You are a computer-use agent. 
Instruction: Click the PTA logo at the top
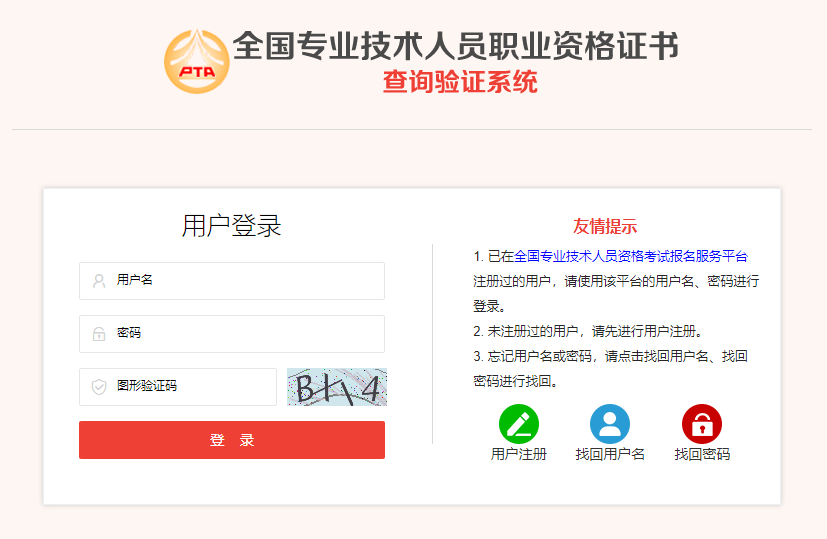coord(196,62)
